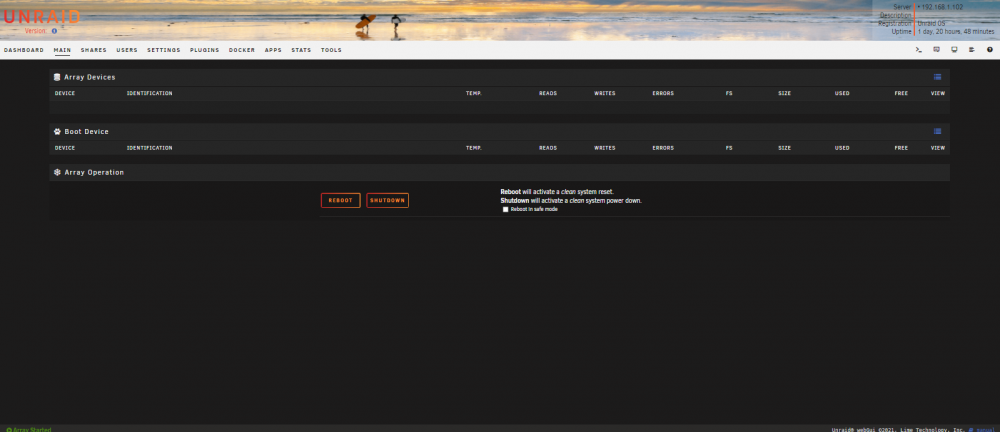Click the Boot Device section title
This screenshot has height=432, width=1000.
[x=87, y=131]
